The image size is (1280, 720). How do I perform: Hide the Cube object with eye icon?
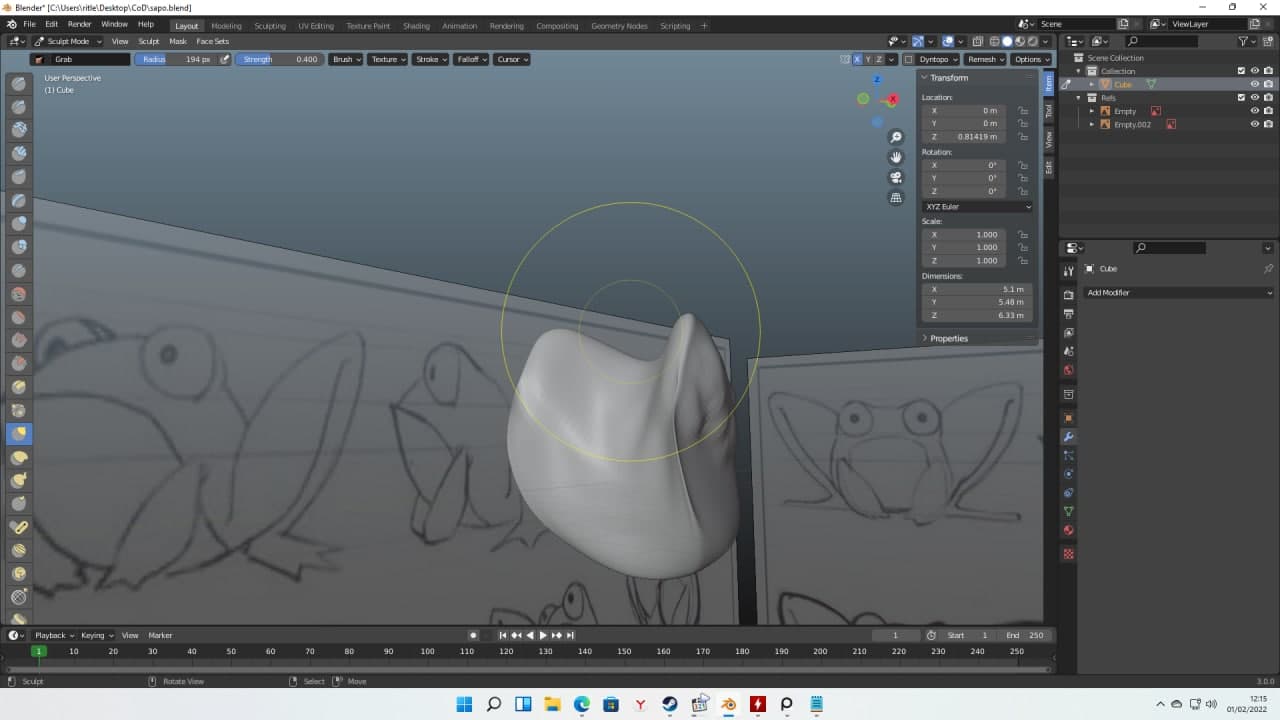1255,84
